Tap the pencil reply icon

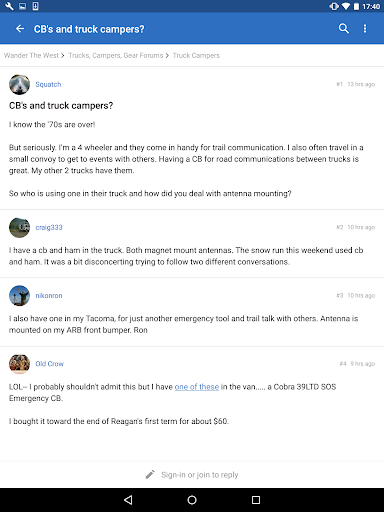coord(150,474)
